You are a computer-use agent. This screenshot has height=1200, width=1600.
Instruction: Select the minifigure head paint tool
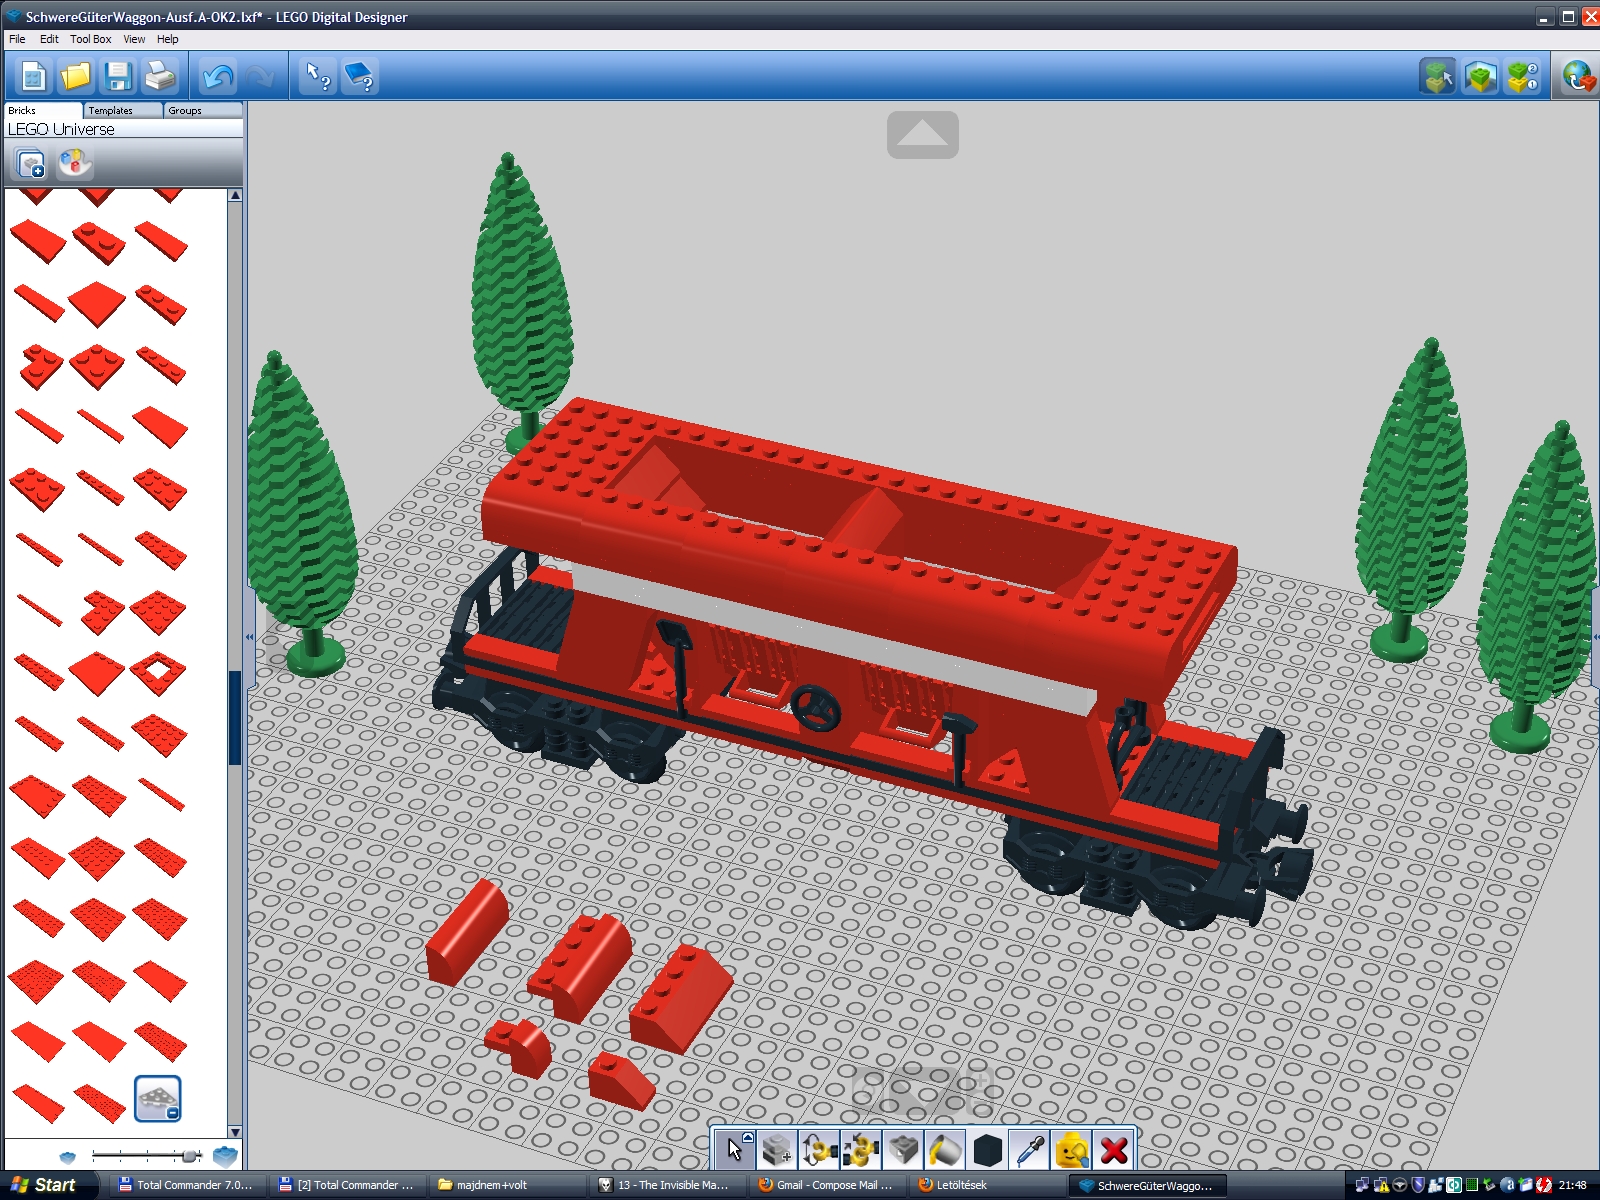click(1071, 1150)
